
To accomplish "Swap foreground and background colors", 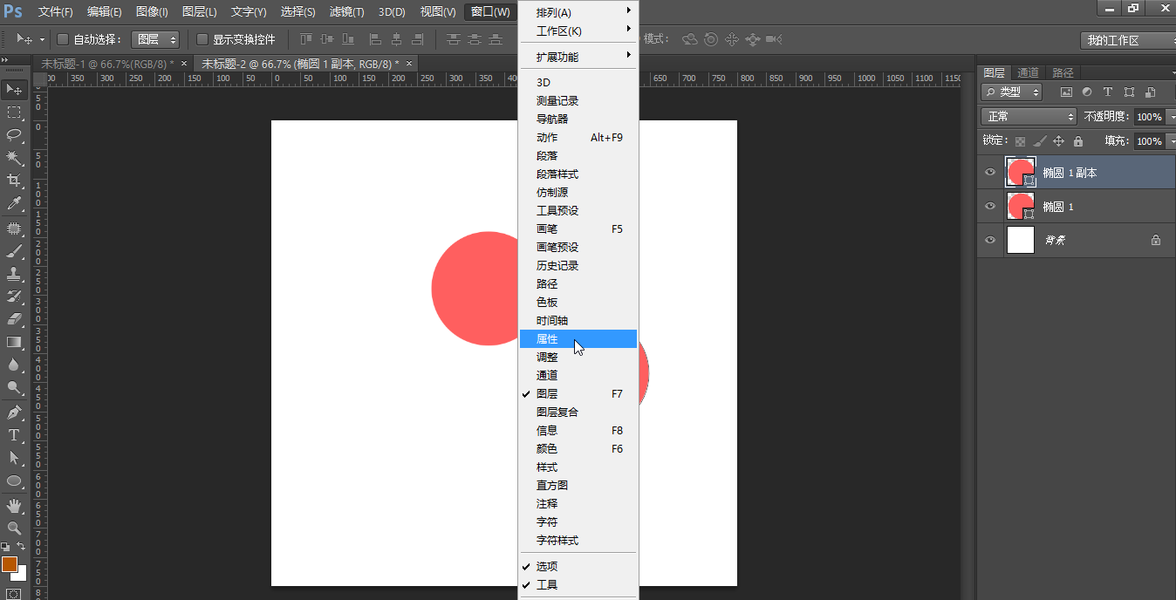I will [x=22, y=547].
